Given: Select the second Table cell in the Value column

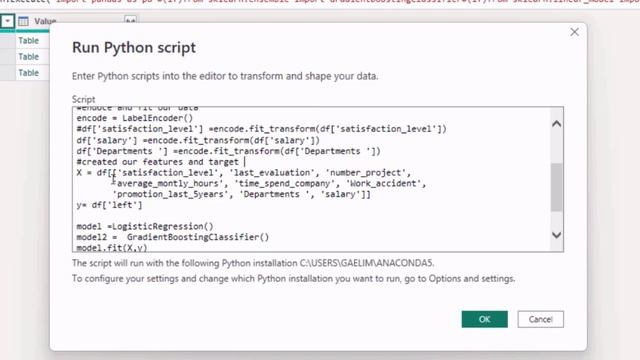Looking at the screenshot, I should [29, 57].
